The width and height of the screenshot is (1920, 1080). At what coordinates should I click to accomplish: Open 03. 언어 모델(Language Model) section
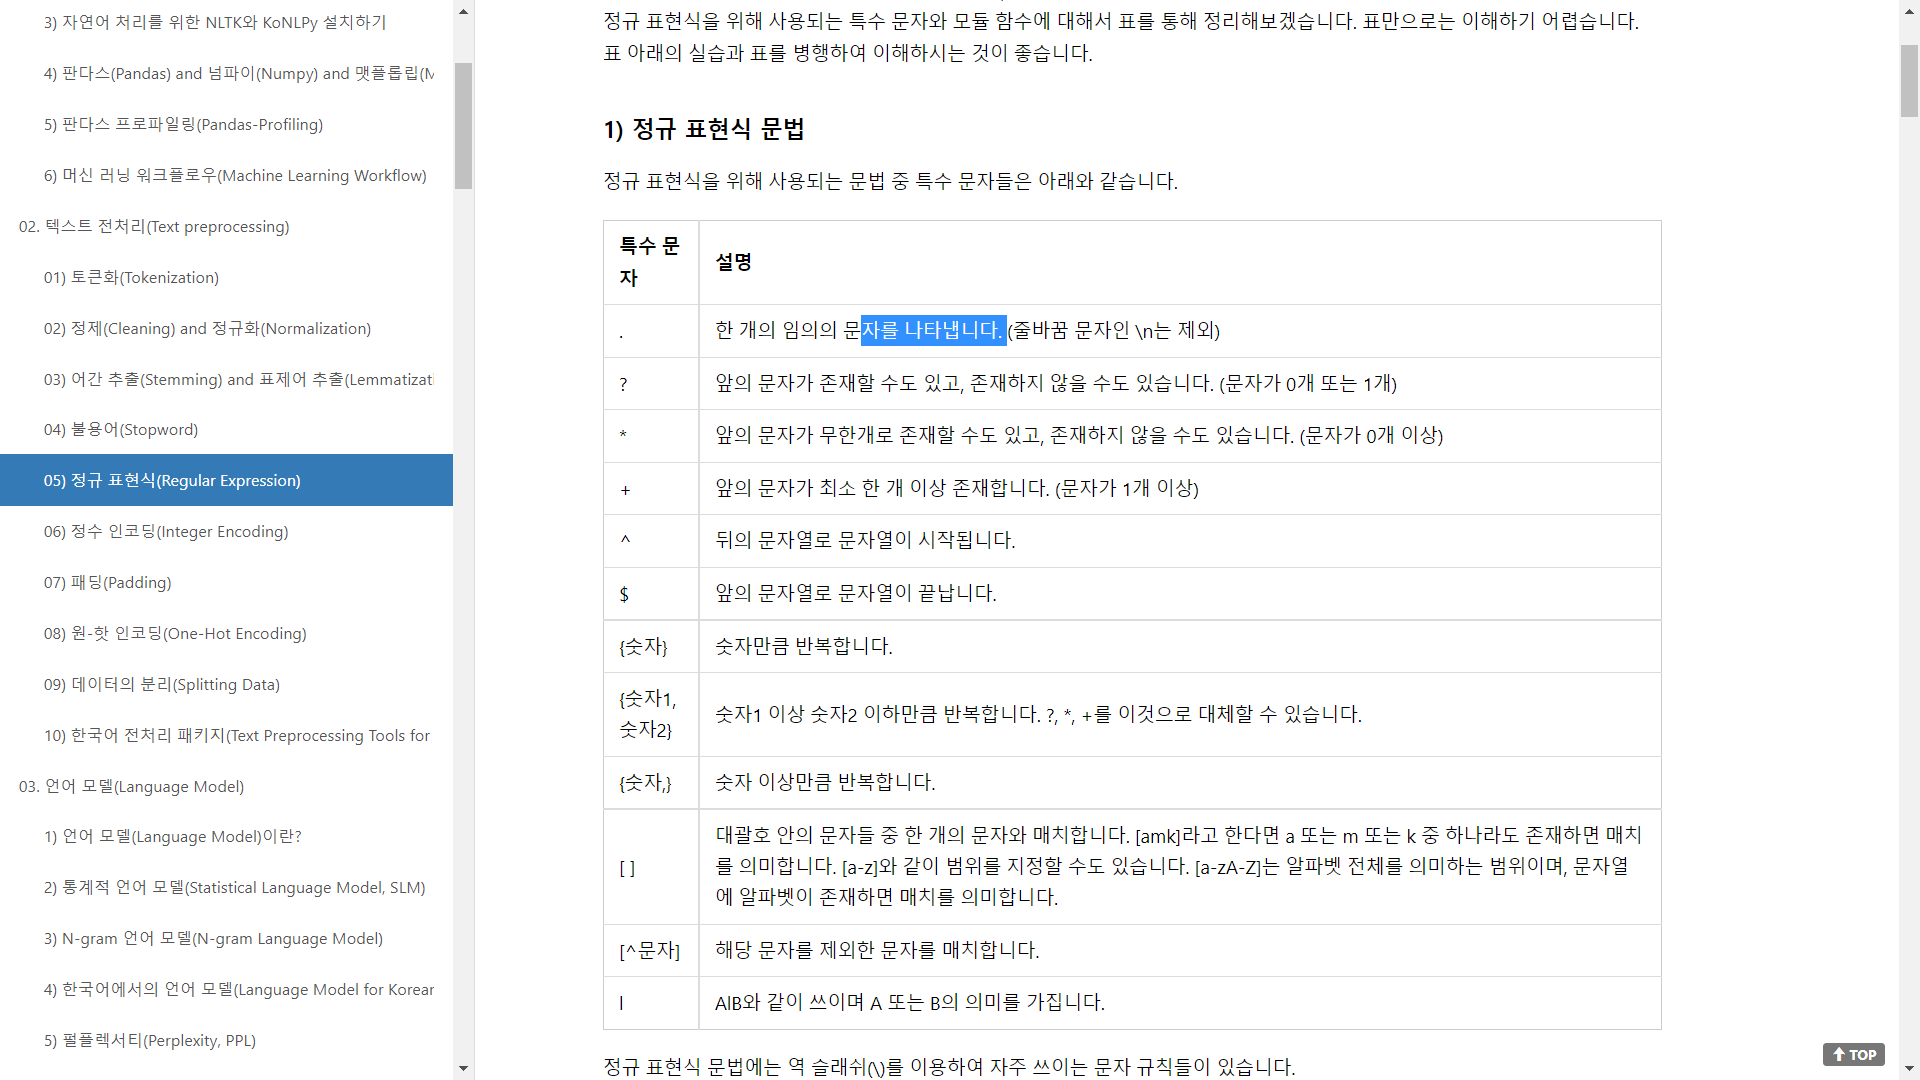[131, 786]
